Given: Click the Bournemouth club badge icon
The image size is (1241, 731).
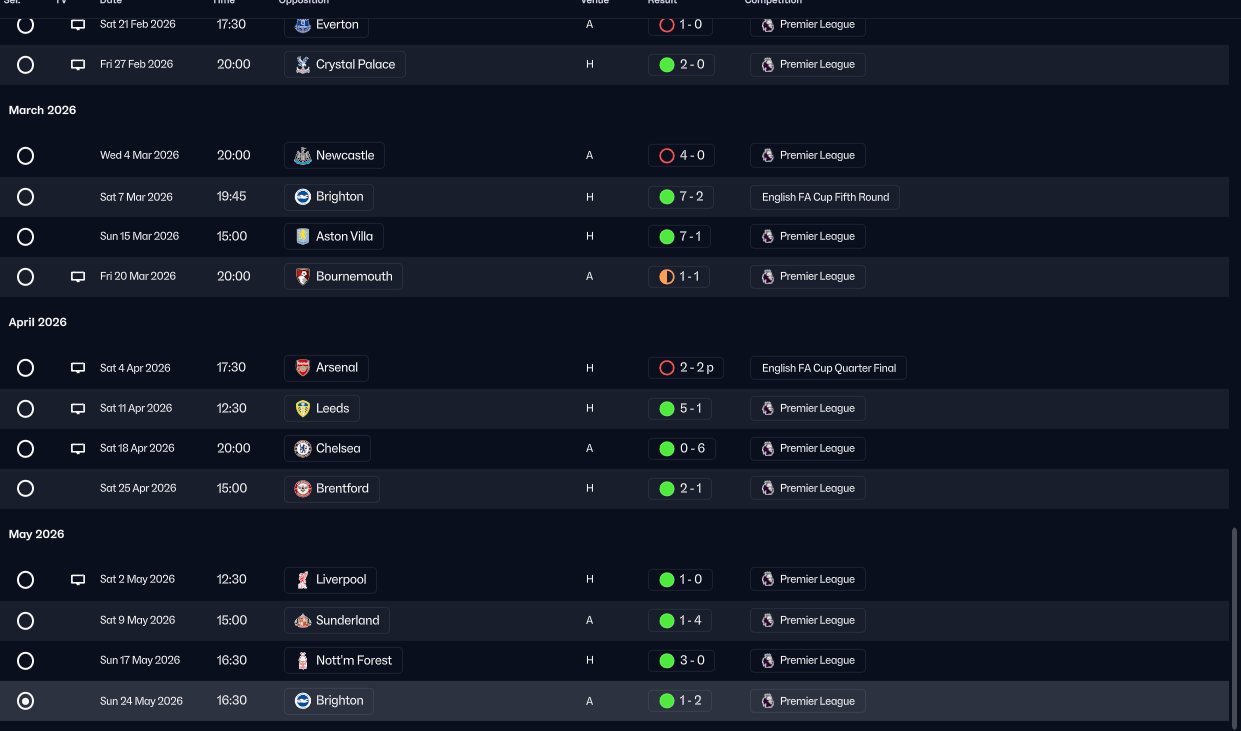Looking at the screenshot, I should tap(303, 277).
